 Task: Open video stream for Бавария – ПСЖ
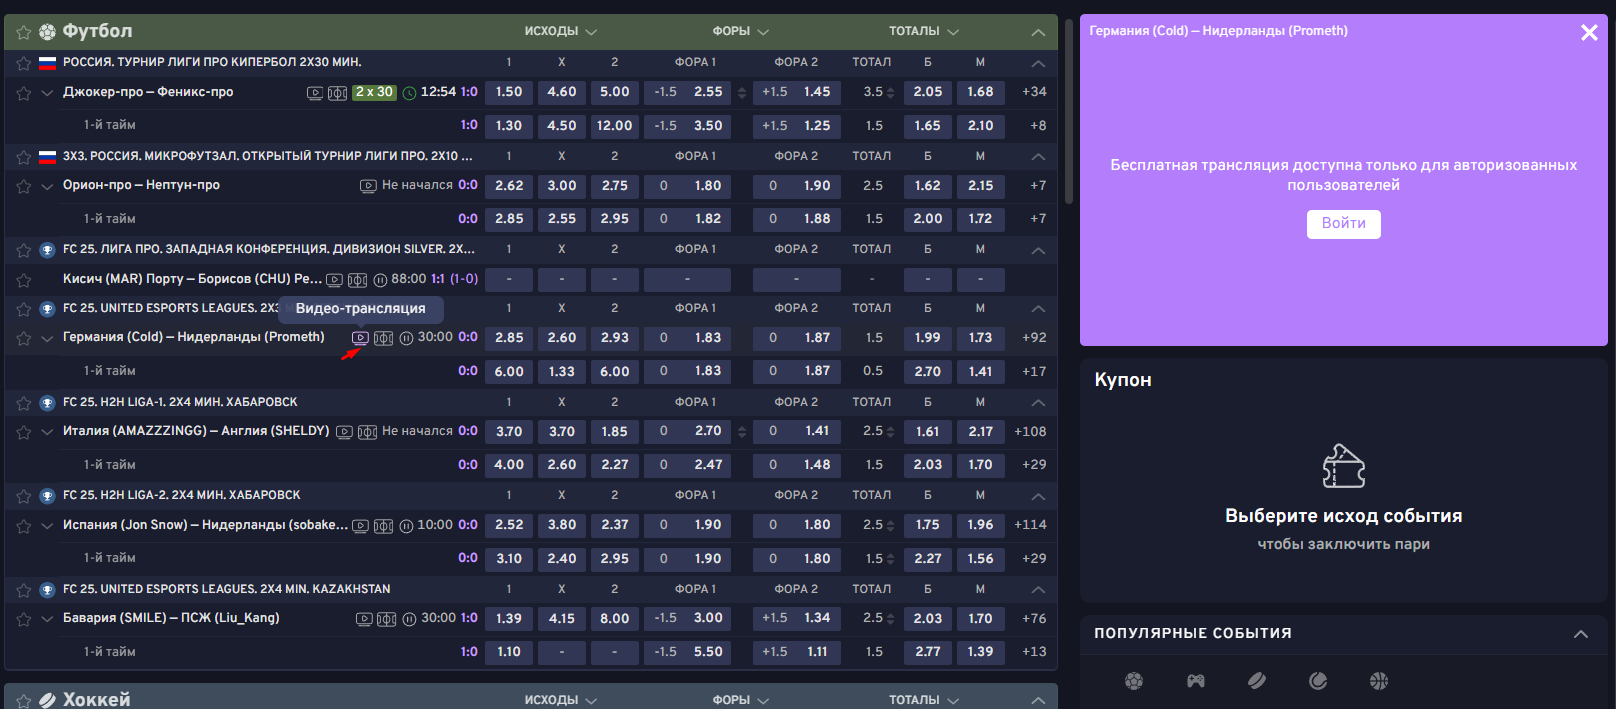(x=364, y=619)
